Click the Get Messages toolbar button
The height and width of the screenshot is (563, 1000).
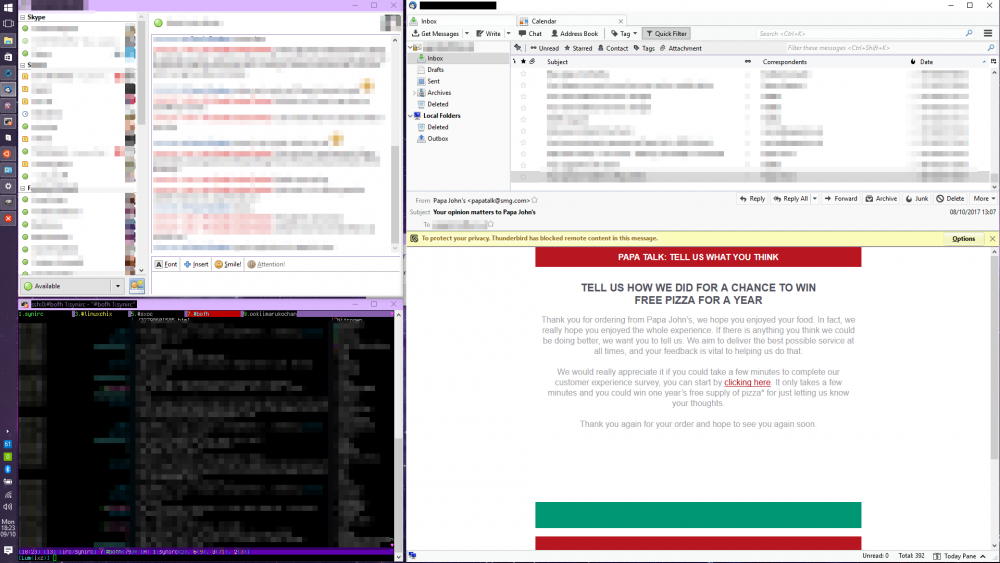tap(435, 34)
